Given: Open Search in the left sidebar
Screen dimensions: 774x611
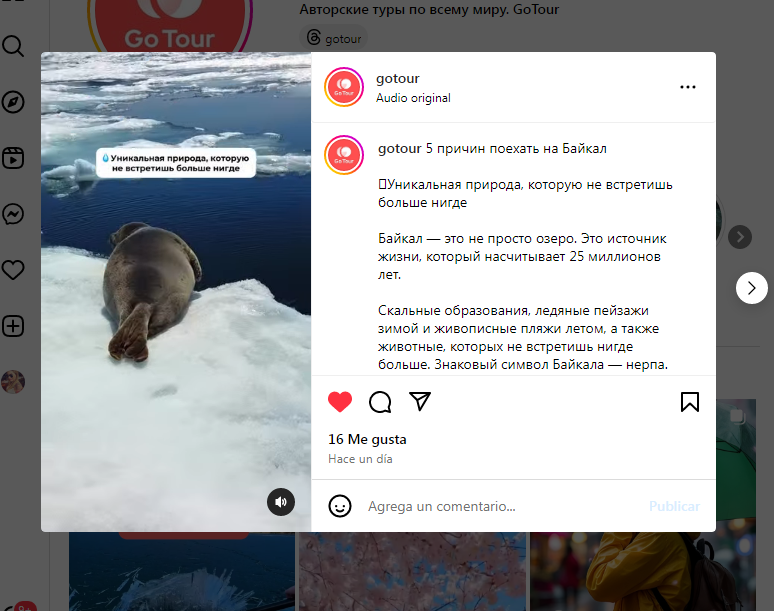Looking at the screenshot, I should (x=13, y=46).
